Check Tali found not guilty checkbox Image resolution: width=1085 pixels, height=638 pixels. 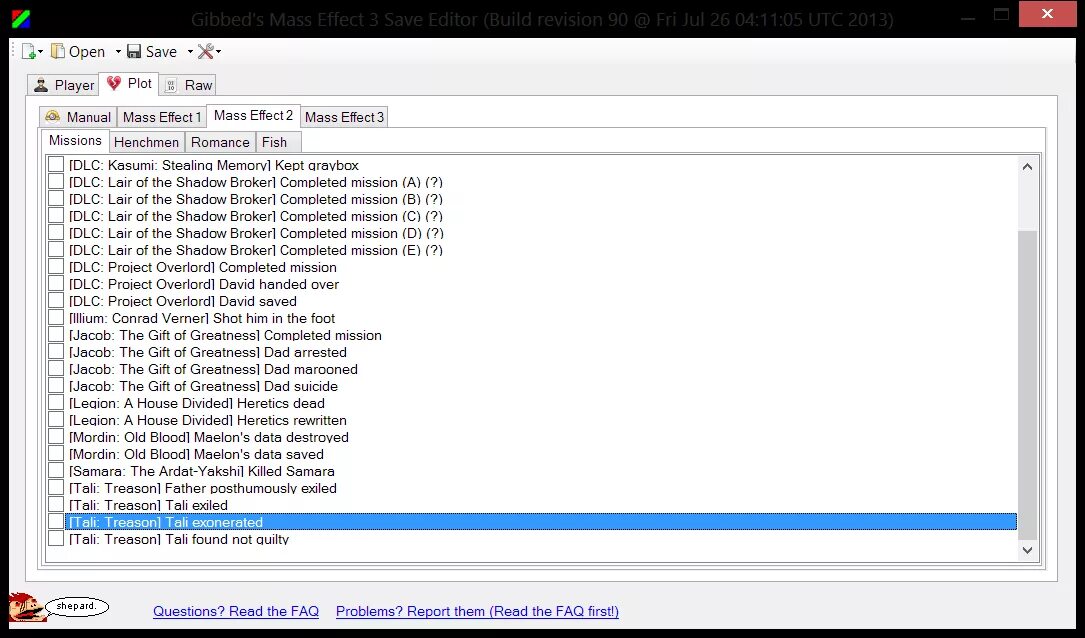pos(56,539)
